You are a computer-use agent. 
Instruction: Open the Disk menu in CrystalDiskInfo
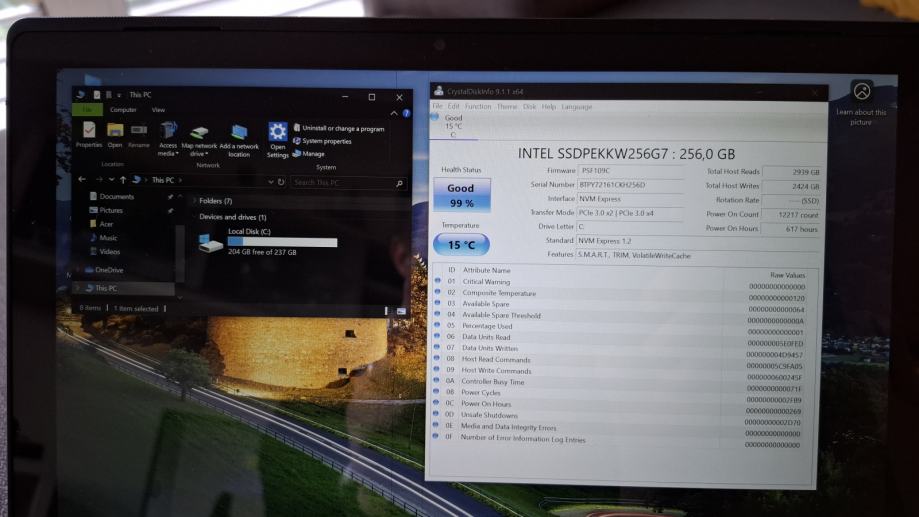pos(529,107)
